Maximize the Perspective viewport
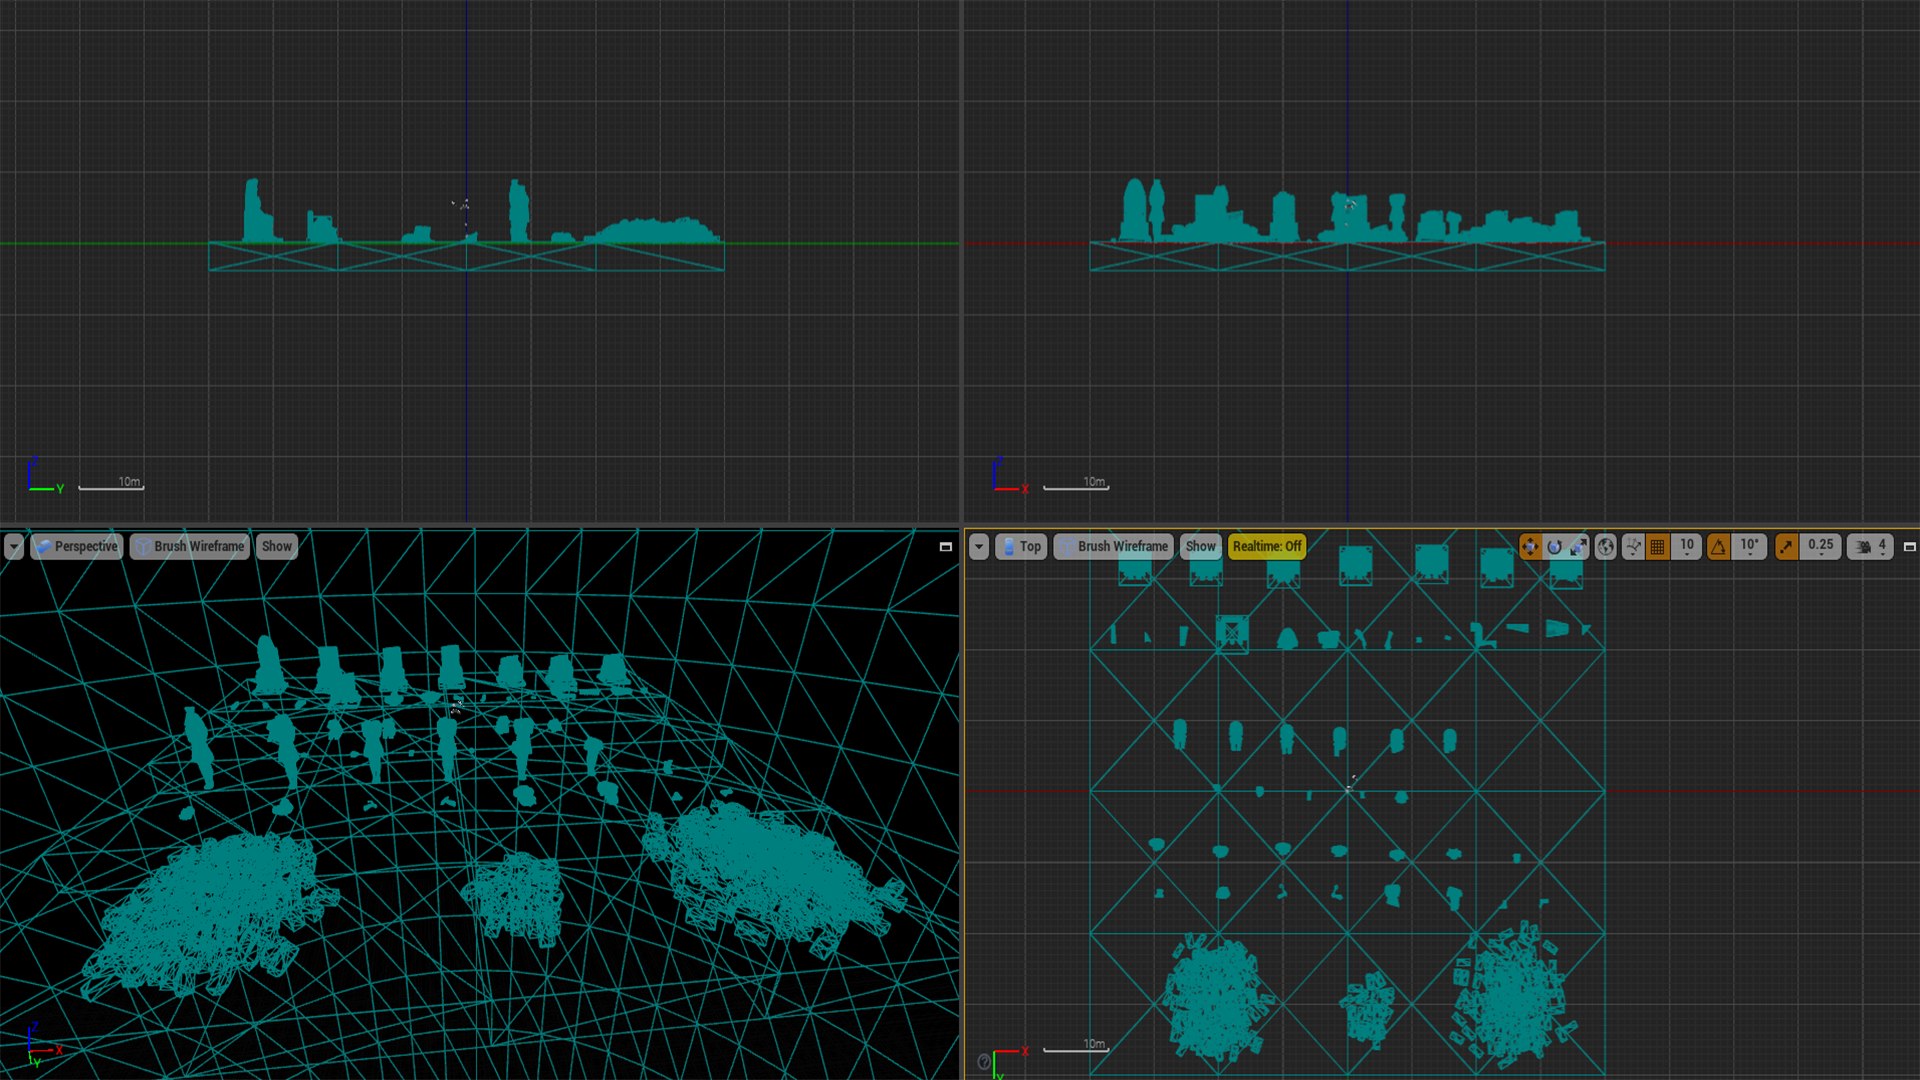Image resolution: width=1920 pixels, height=1080 pixels. 945,547
